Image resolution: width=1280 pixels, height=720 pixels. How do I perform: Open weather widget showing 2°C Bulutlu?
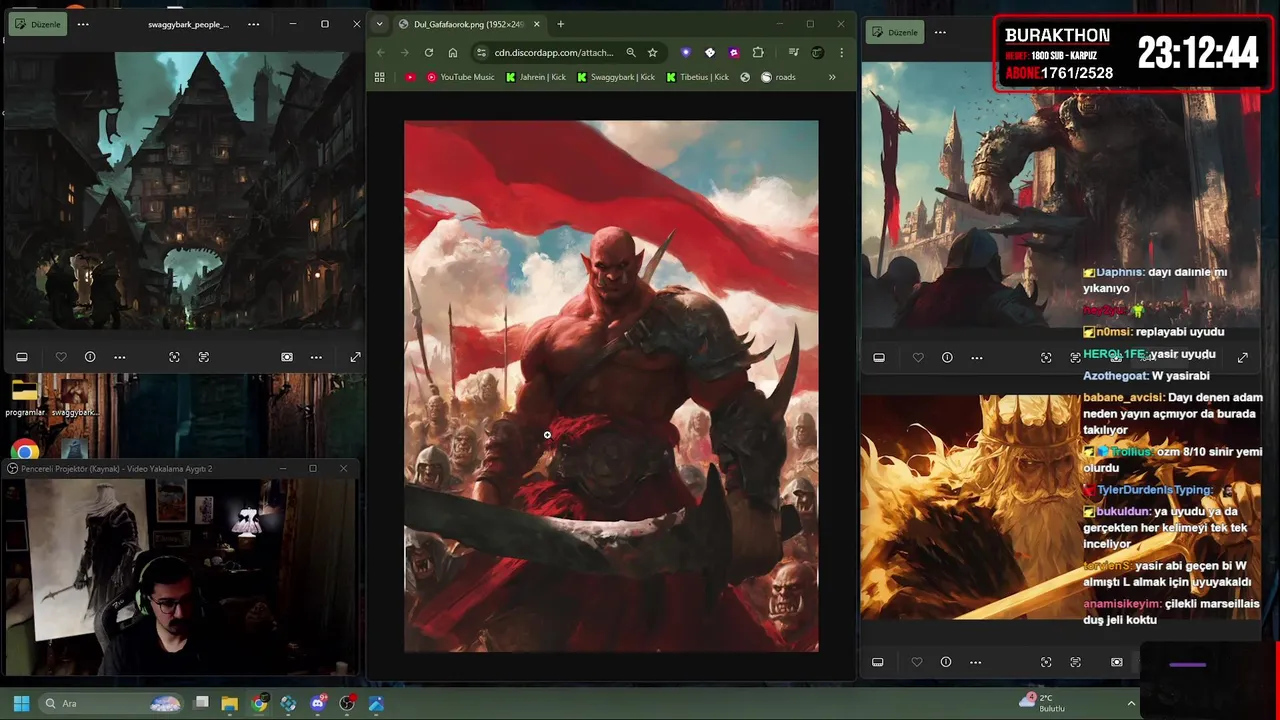pyautogui.click(x=1042, y=703)
